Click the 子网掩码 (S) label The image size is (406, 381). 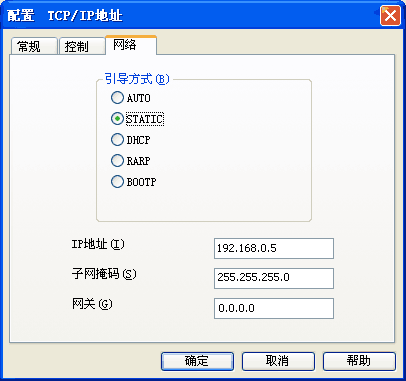(x=104, y=274)
